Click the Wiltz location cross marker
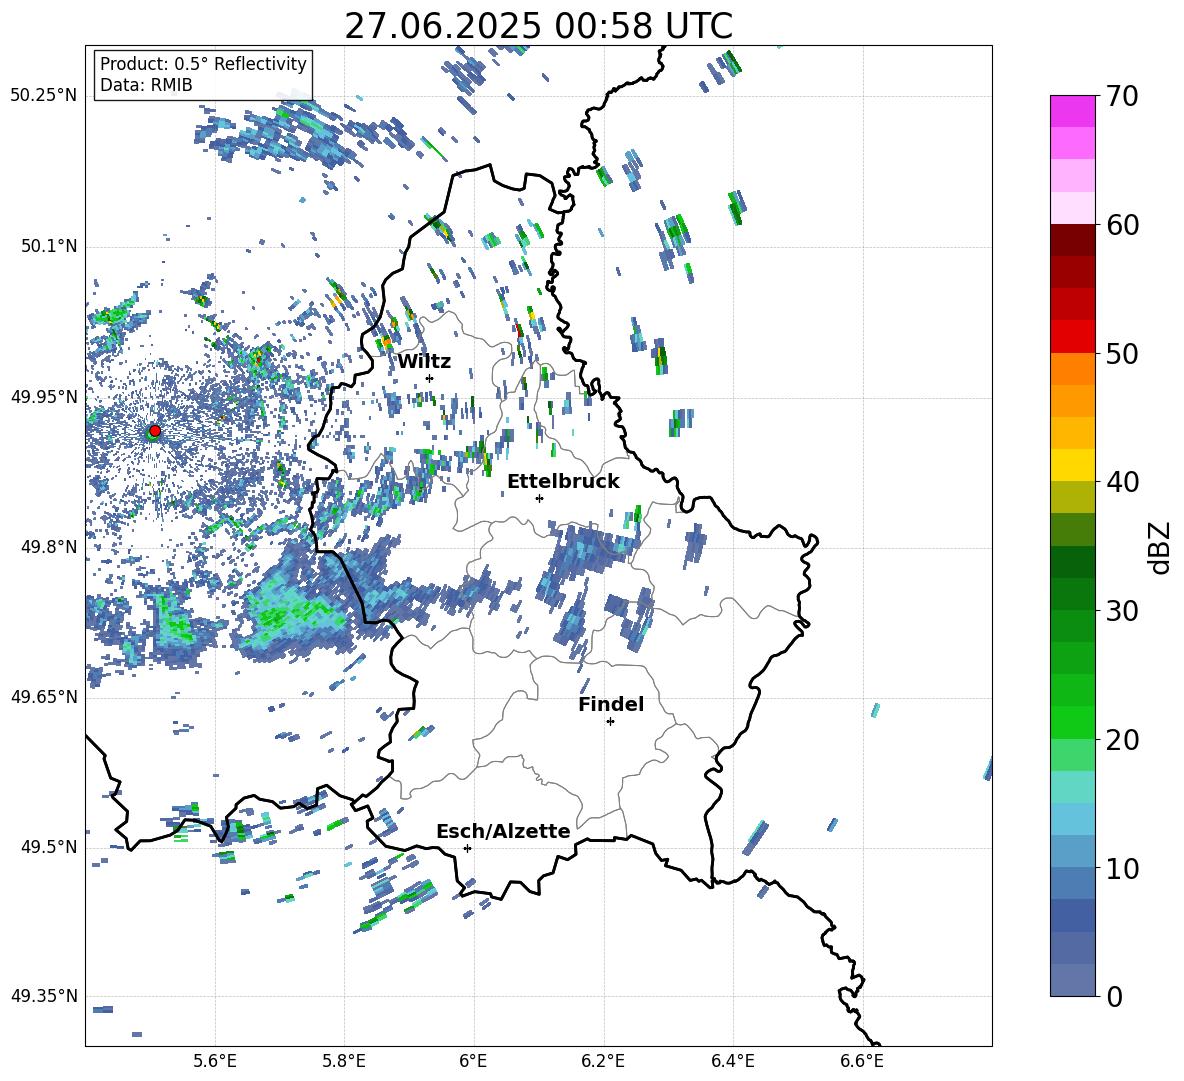The width and height of the screenshot is (1184, 1081). tap(430, 378)
